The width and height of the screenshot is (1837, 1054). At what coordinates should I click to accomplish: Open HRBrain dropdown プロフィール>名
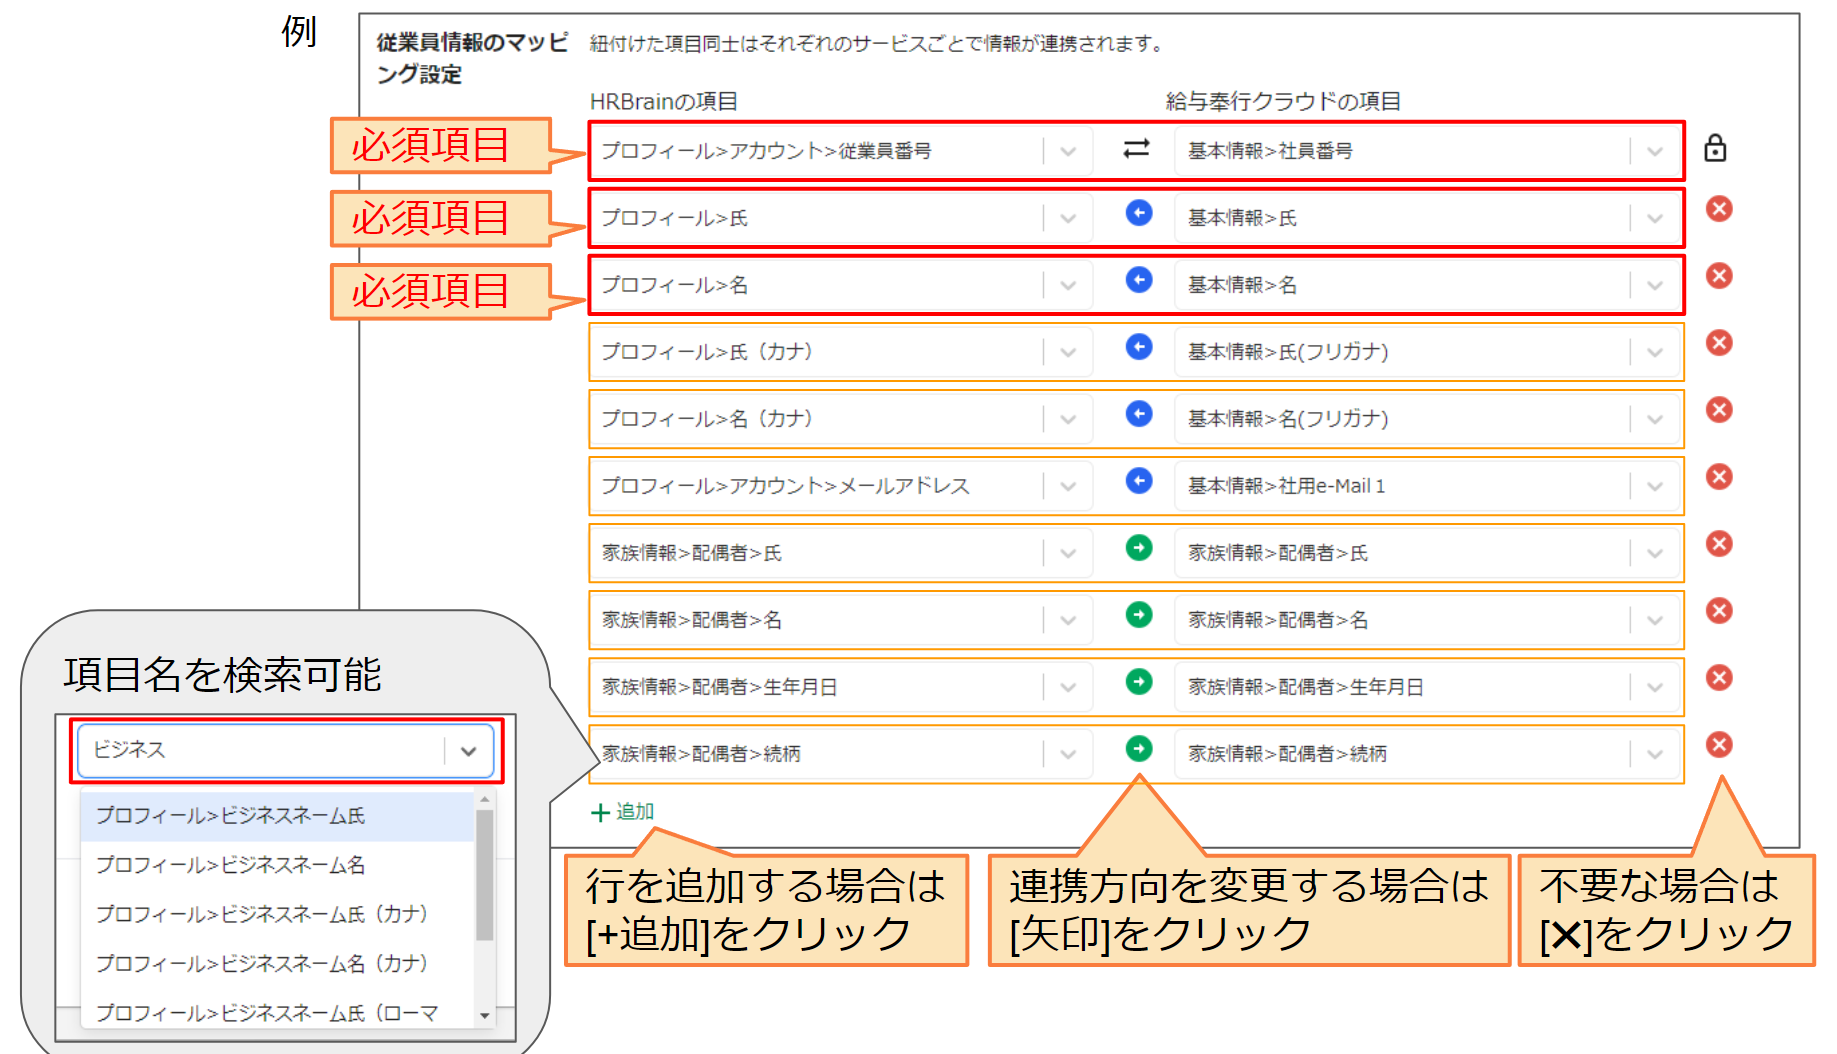pos(842,285)
